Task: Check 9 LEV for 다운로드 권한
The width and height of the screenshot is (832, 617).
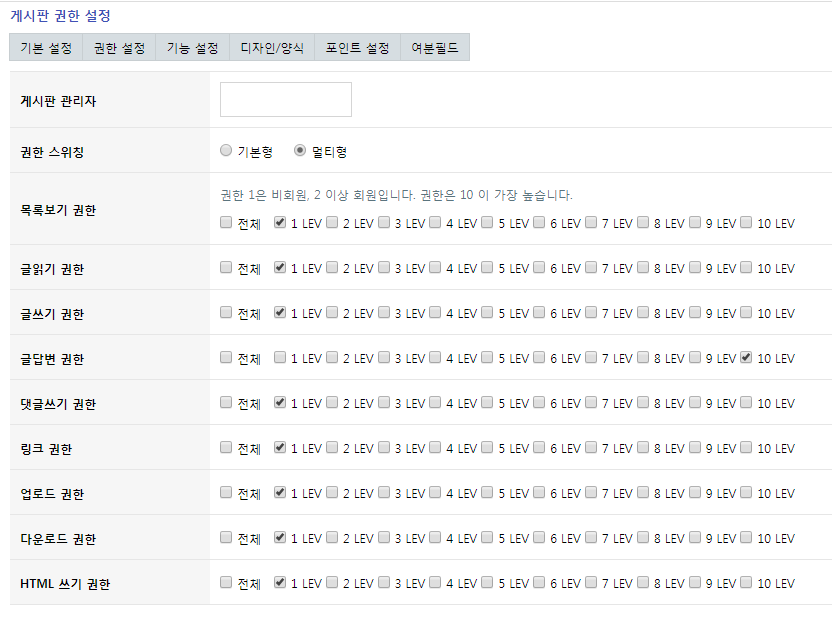Action: coord(695,538)
